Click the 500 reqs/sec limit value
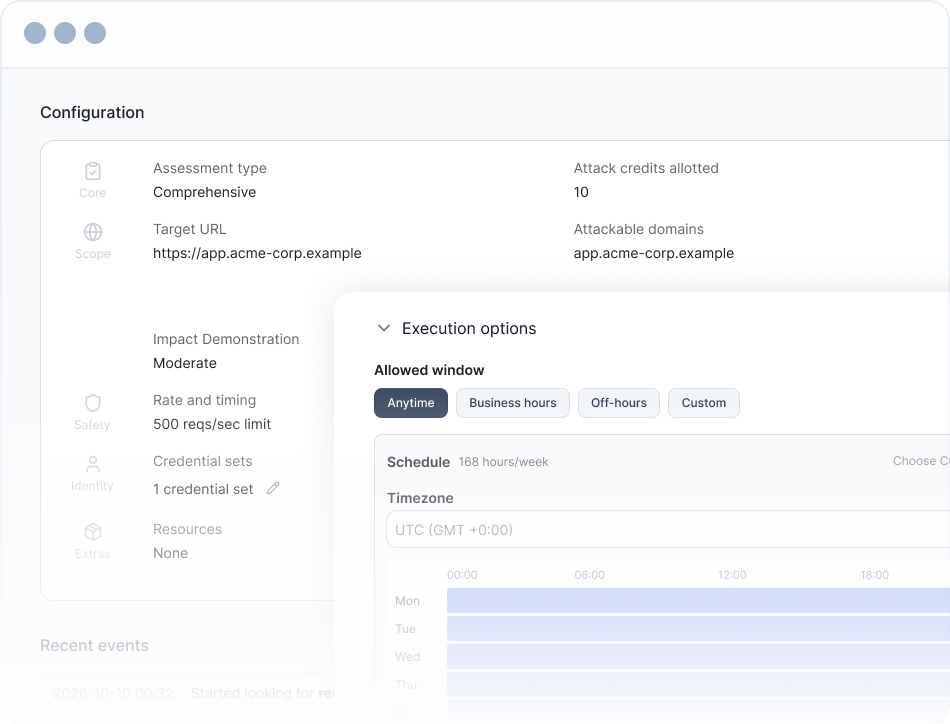Image resolution: width=950 pixels, height=724 pixels. click(x=212, y=424)
